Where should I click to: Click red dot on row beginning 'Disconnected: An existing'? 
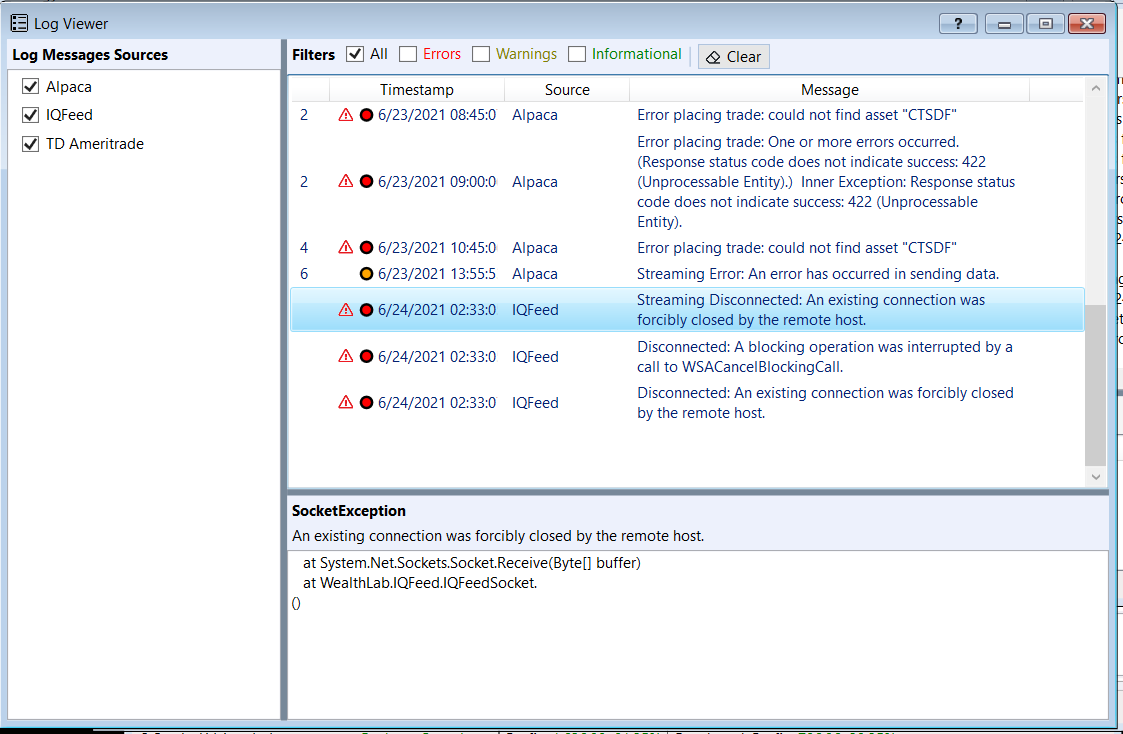click(x=366, y=402)
